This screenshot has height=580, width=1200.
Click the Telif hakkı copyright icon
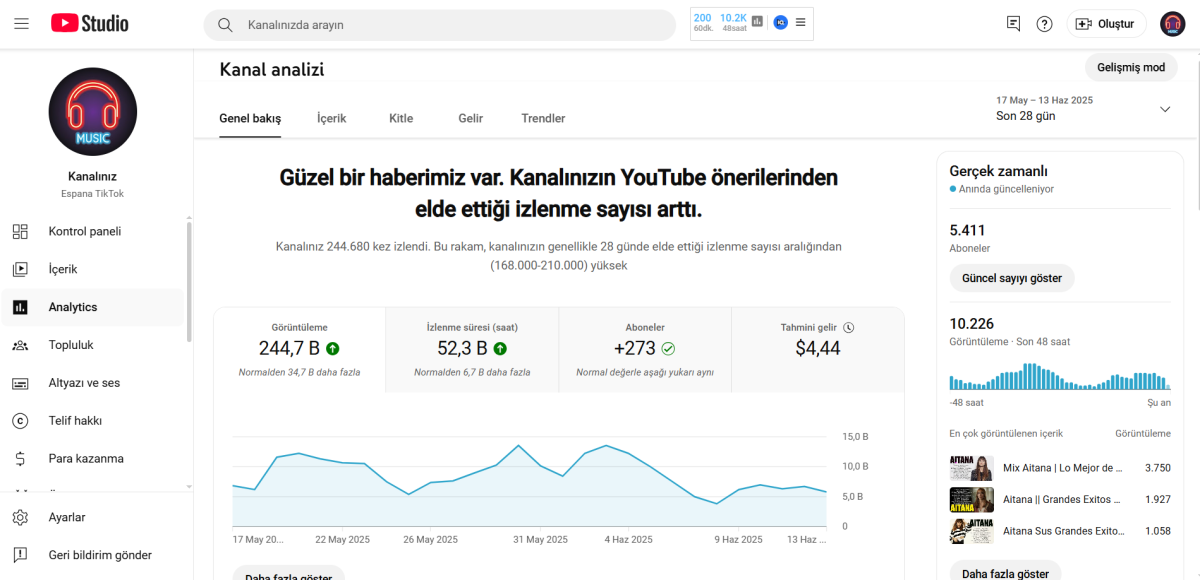(x=20, y=422)
